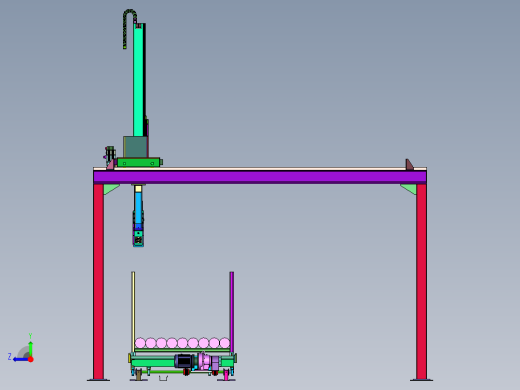Viewport: 520px width, 390px height.
Task: Select the yellow vertical post on the cart
Action: pyautogui.click(x=133, y=312)
